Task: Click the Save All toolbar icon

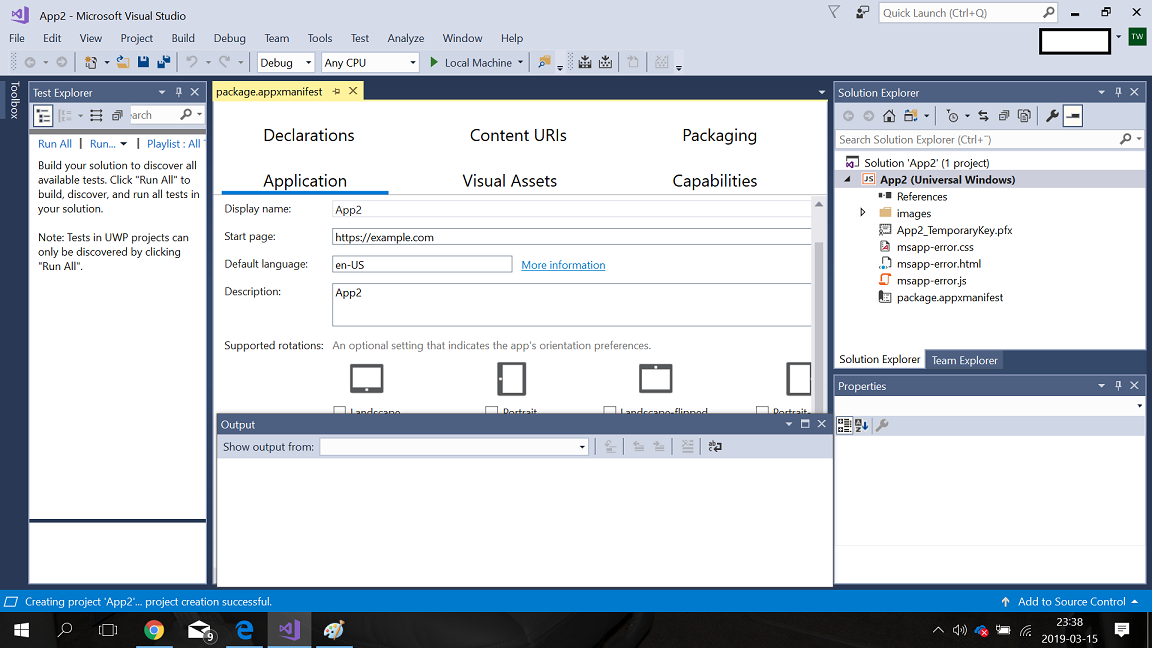Action: coord(163,62)
